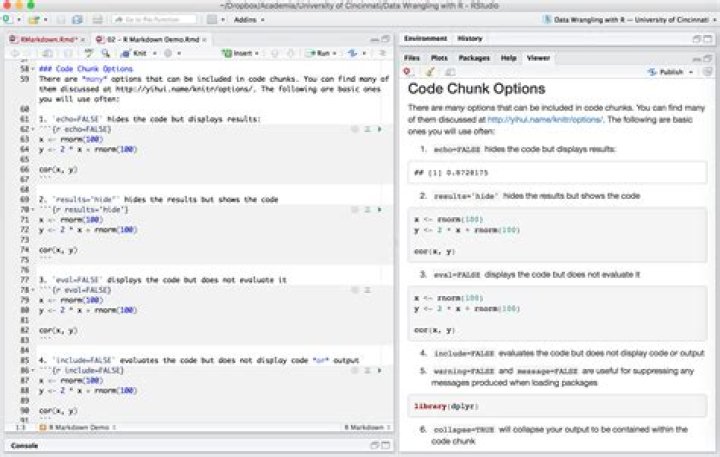This screenshot has width=720, height=457.
Task: Run all chunks above echo=FALSE chunk
Action: 367,130
